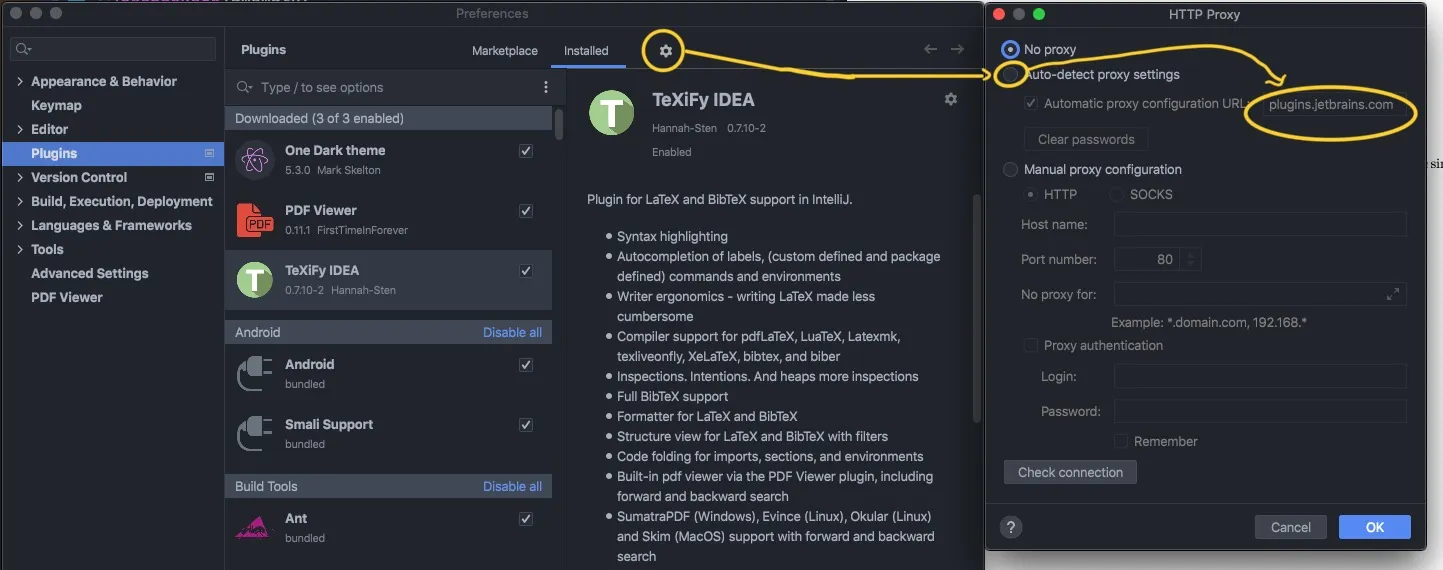Uncheck the Smali Support plugin checkbox
1443x570 pixels.
(526, 425)
